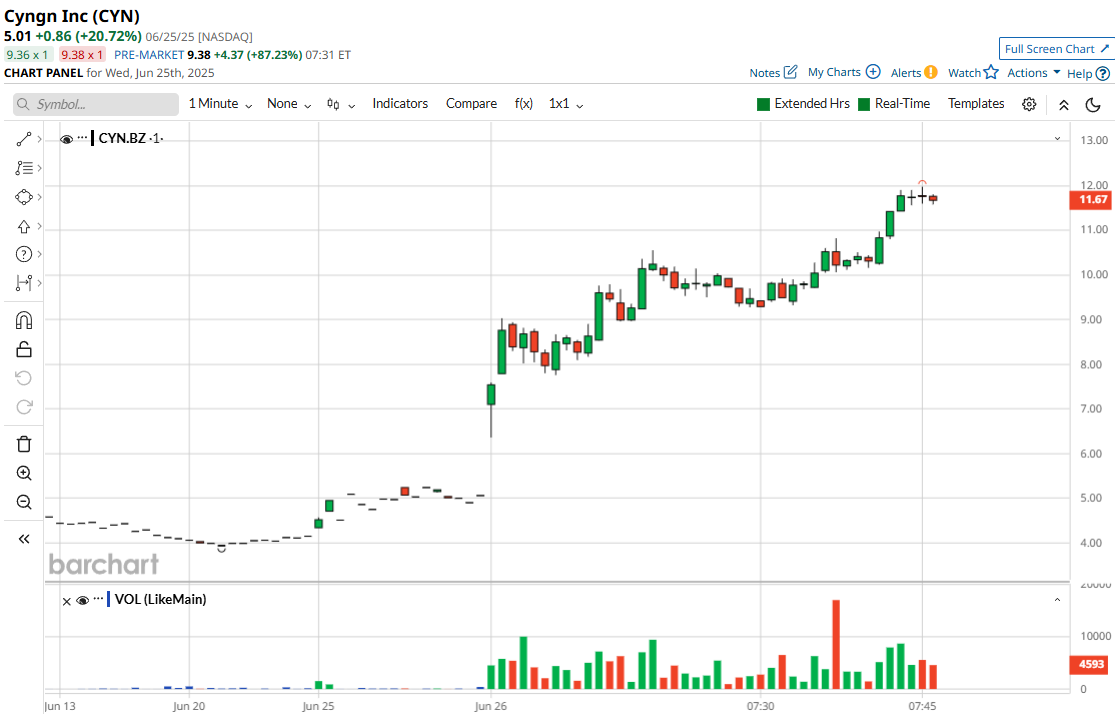Toggle Real-Time checkbox
This screenshot has height=714, width=1115.
tap(864, 104)
